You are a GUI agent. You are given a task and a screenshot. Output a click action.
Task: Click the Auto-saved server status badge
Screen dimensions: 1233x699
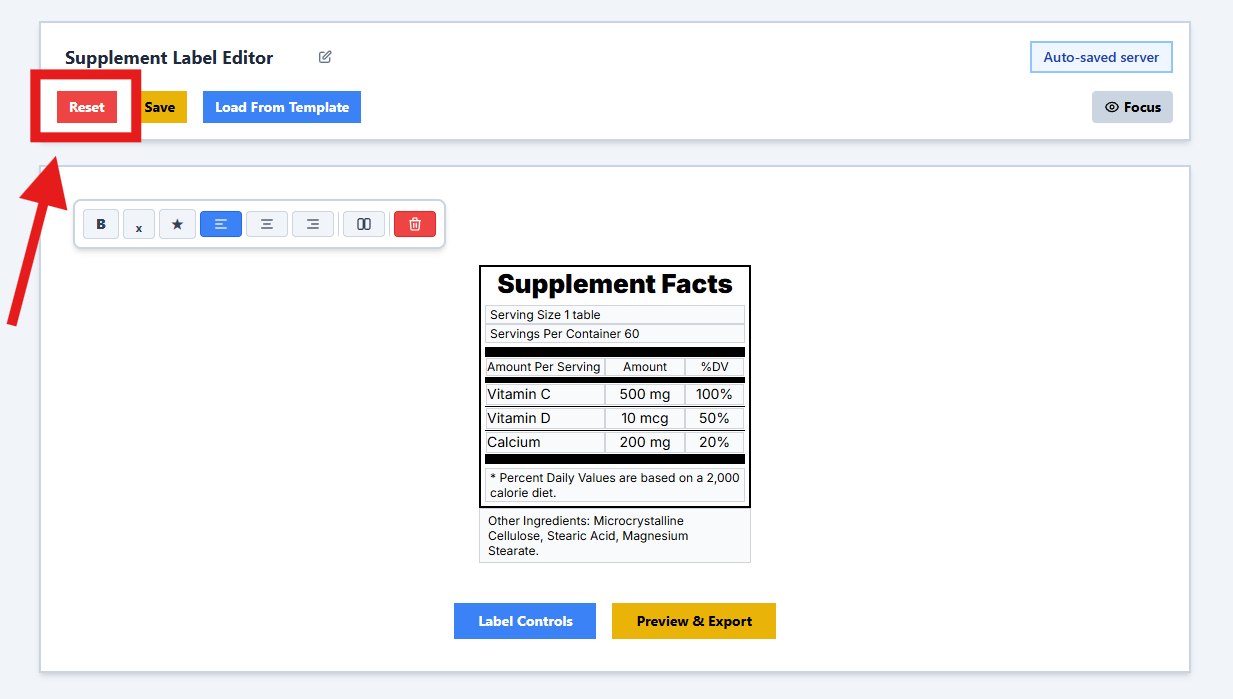pos(1101,57)
